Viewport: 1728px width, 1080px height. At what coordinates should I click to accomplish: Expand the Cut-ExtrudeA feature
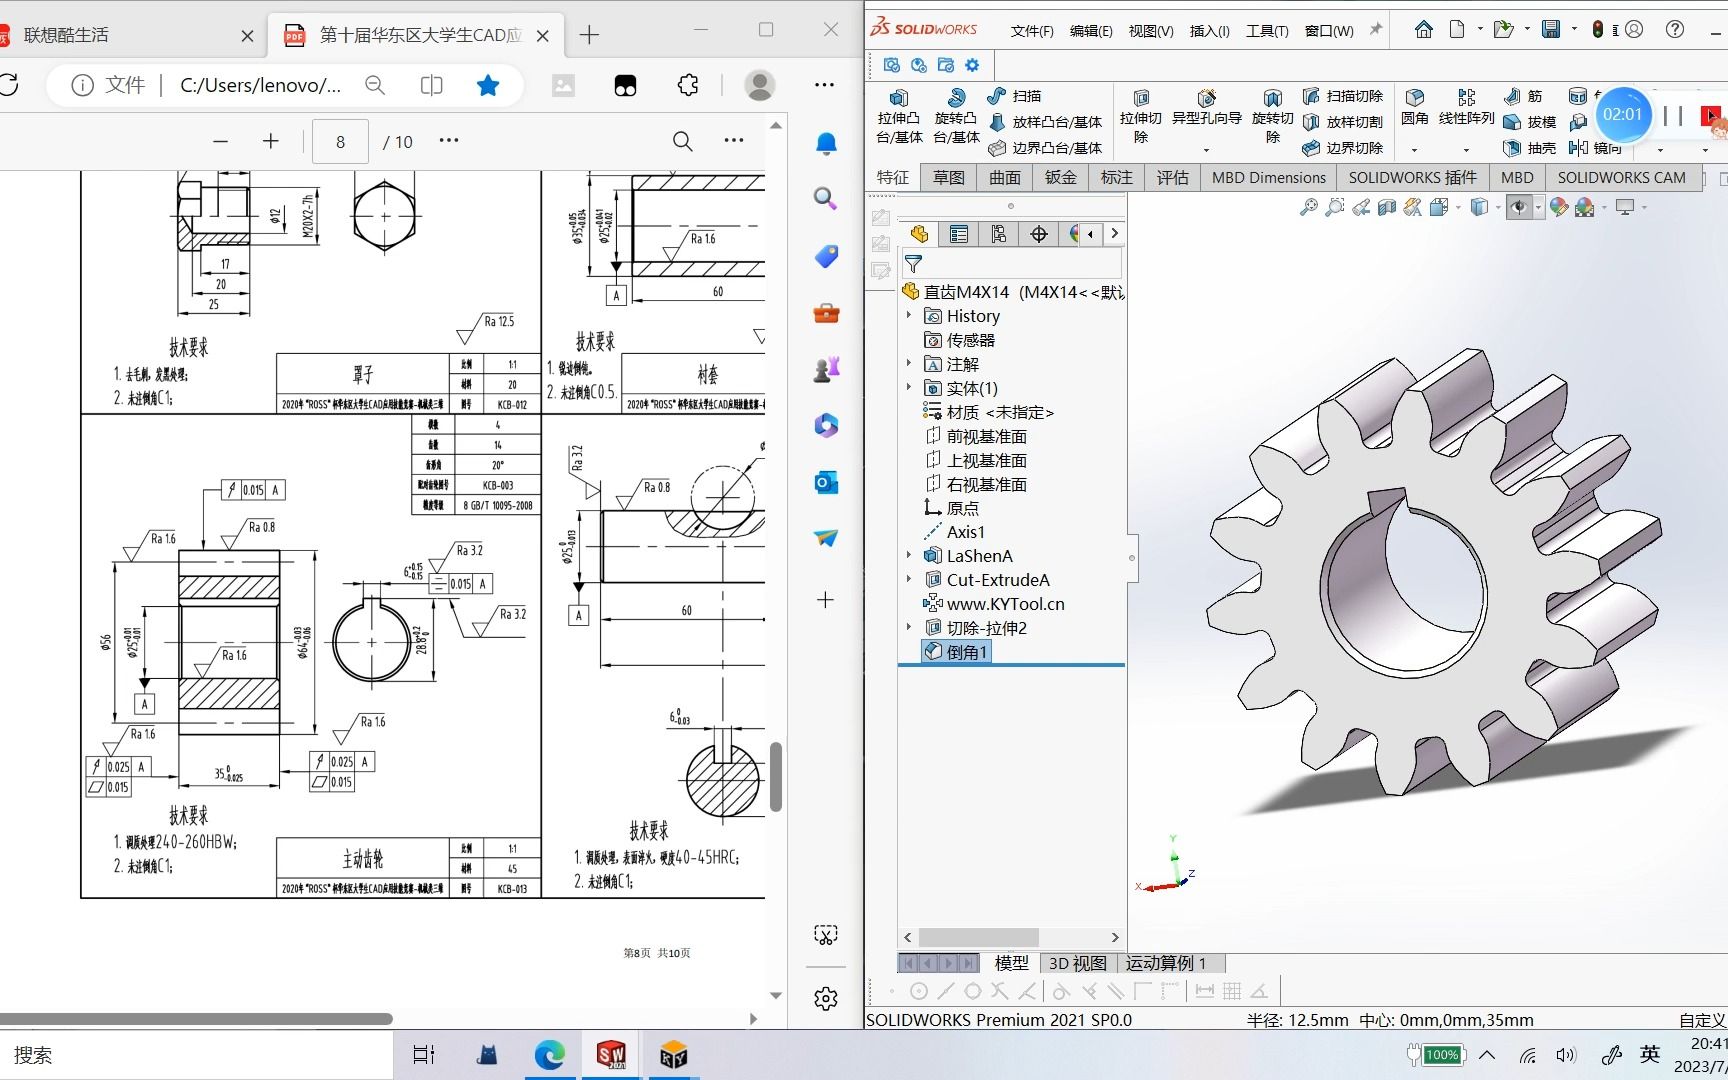click(x=909, y=580)
